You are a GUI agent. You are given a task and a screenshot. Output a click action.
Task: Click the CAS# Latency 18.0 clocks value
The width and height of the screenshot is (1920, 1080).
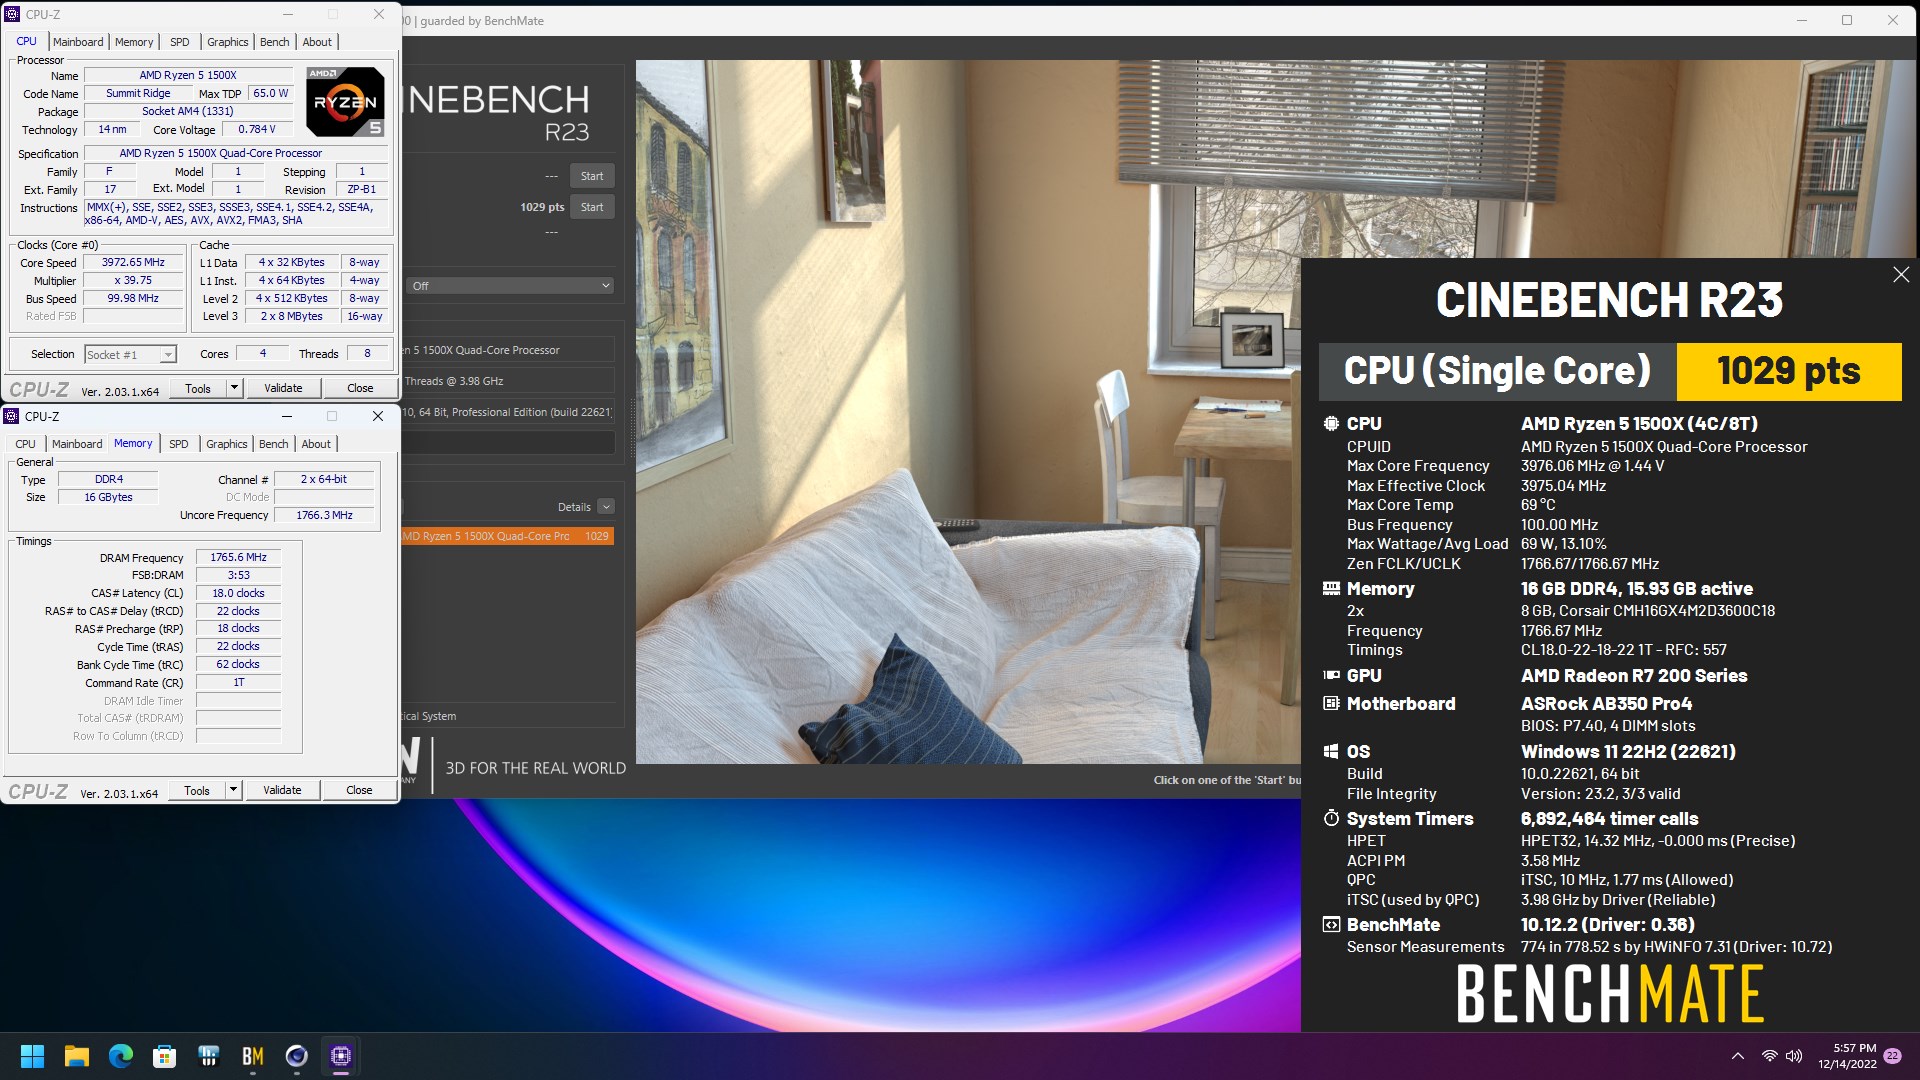point(238,594)
